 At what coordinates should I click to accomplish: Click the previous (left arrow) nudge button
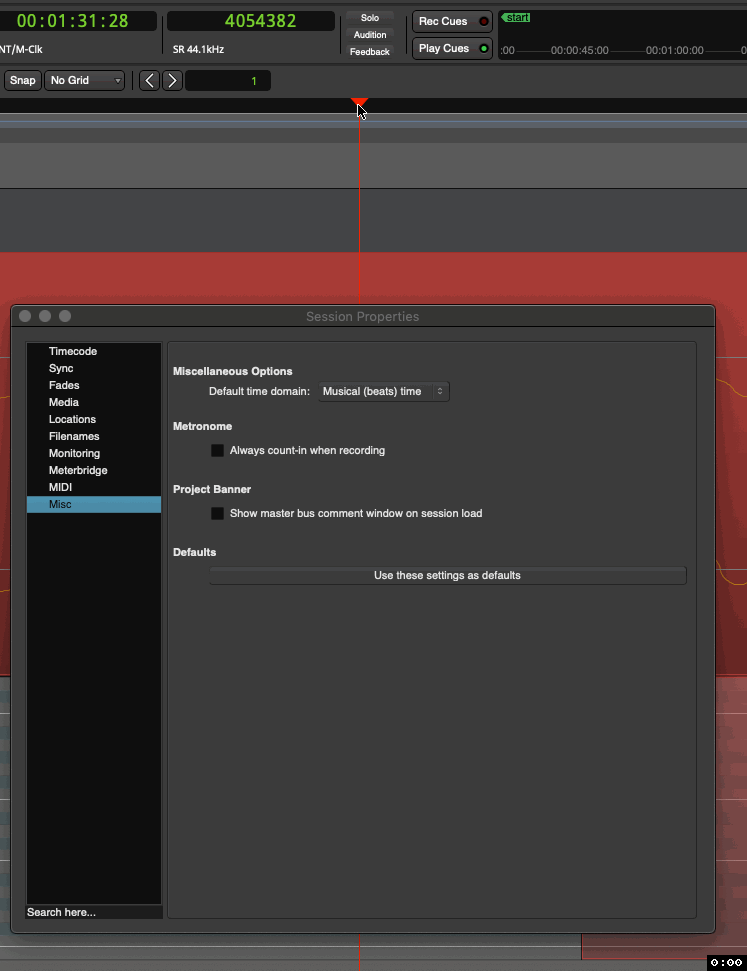point(149,81)
